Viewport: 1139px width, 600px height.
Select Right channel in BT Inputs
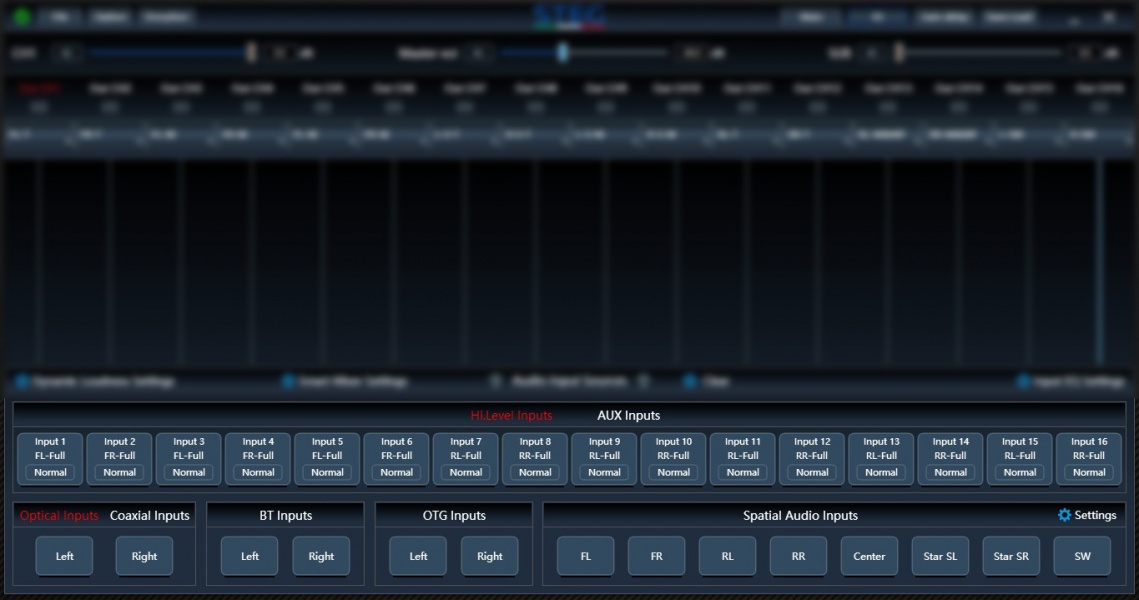click(x=321, y=556)
